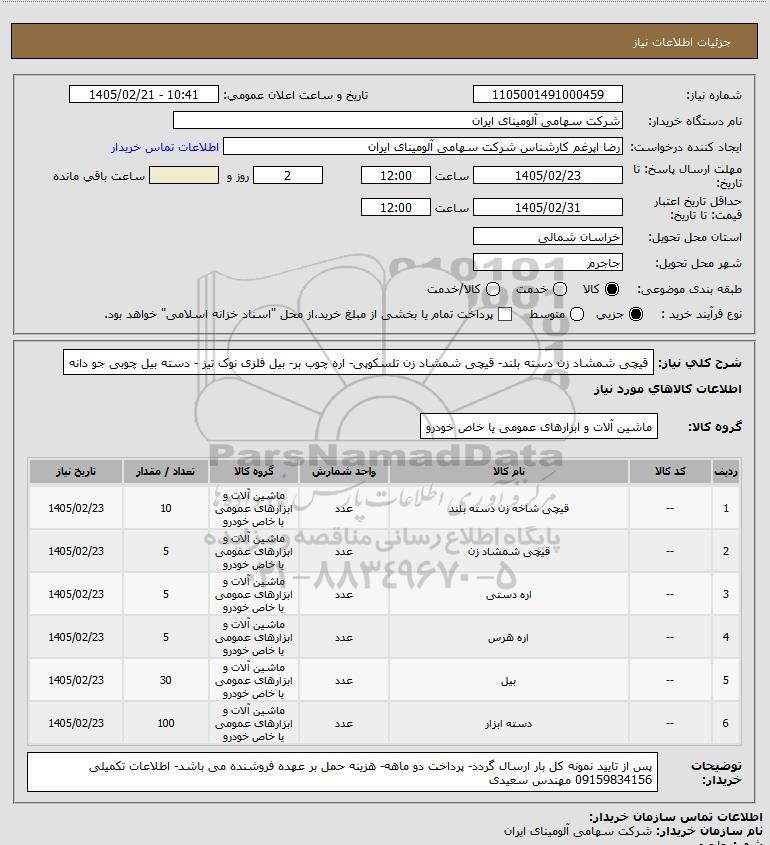Select the خدمت radio button

pyautogui.click(x=560, y=289)
